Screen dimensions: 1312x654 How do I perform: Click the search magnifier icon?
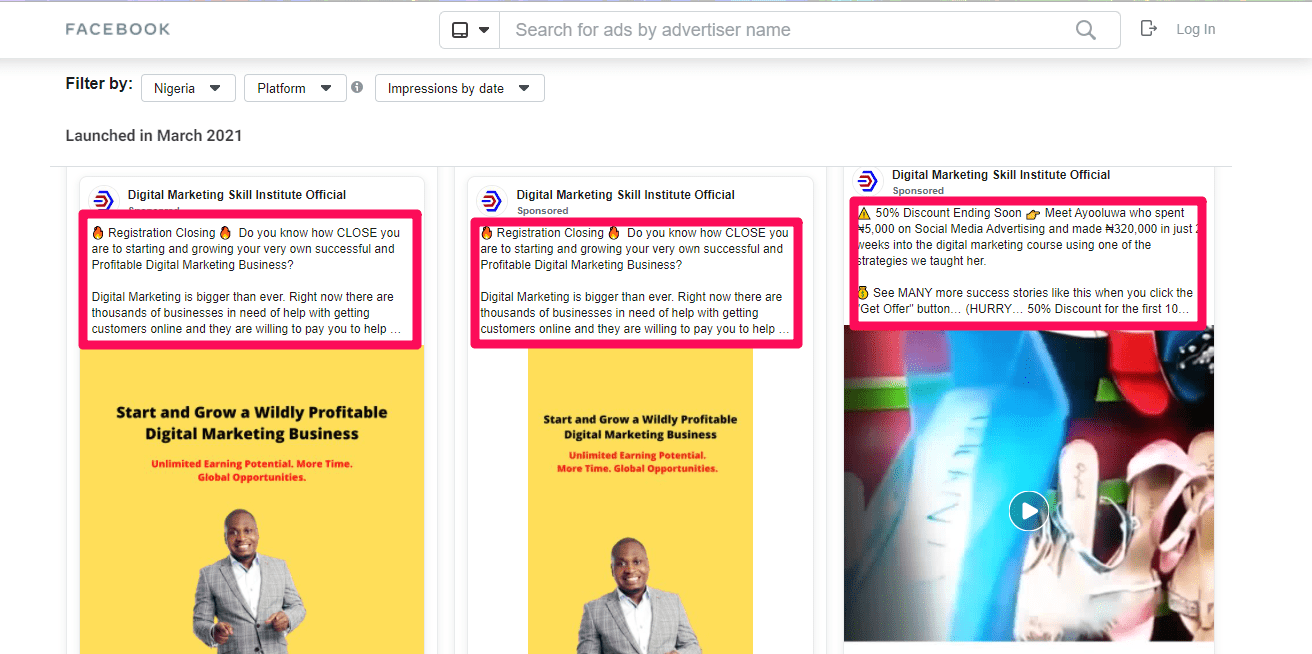(1085, 30)
